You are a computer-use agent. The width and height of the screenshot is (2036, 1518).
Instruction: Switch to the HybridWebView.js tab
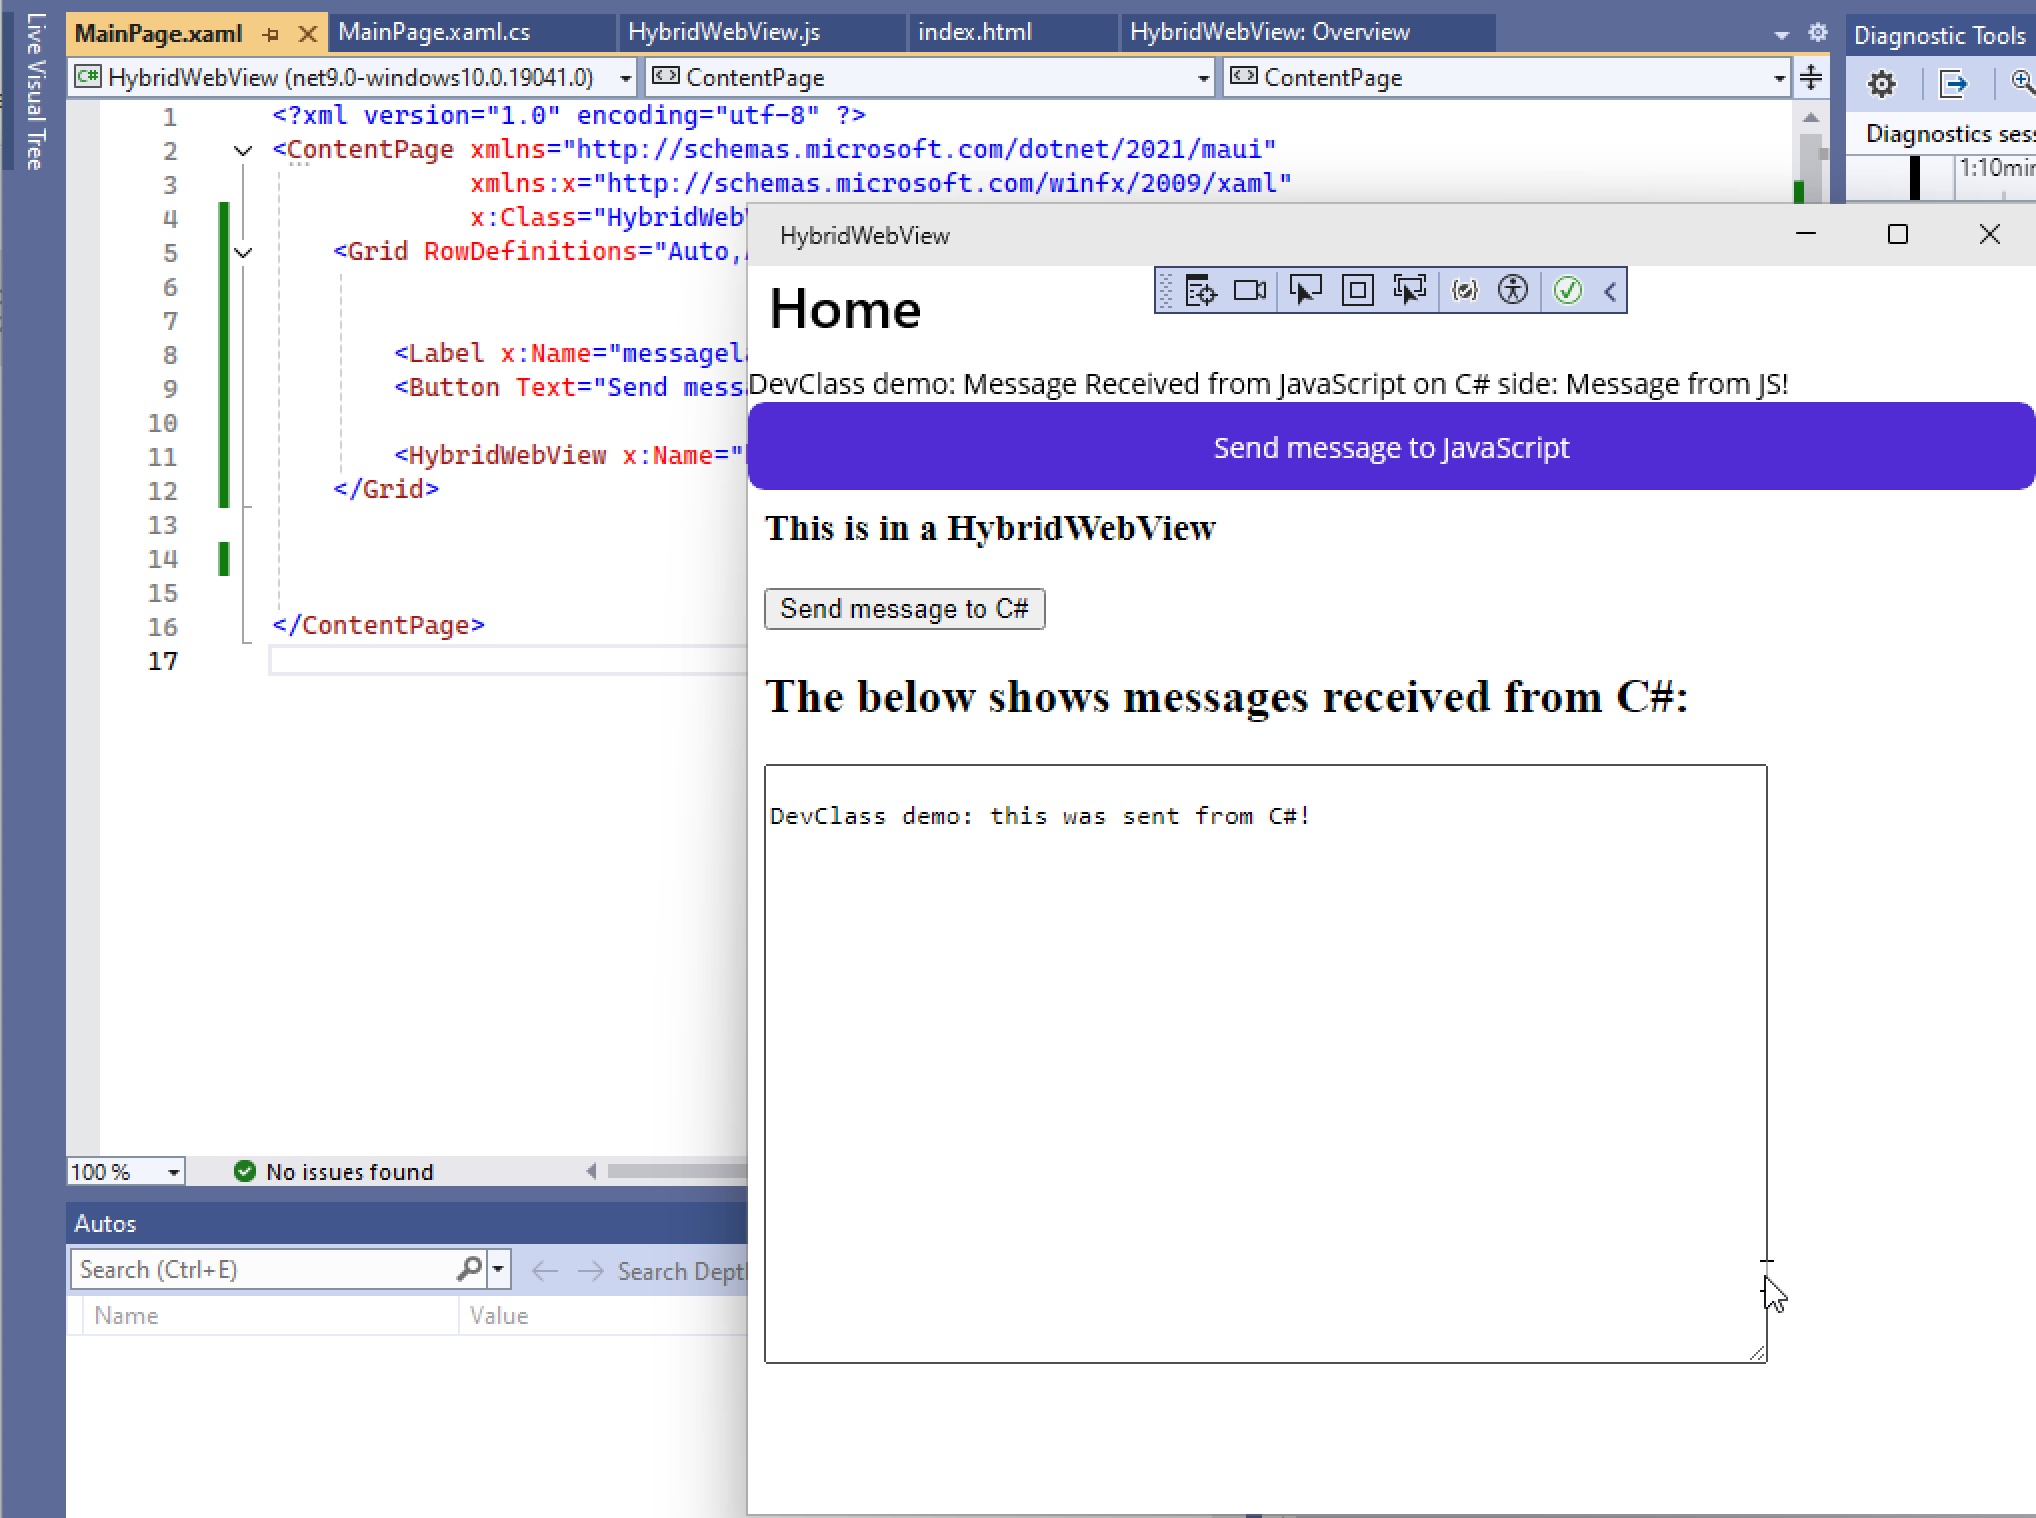click(723, 32)
